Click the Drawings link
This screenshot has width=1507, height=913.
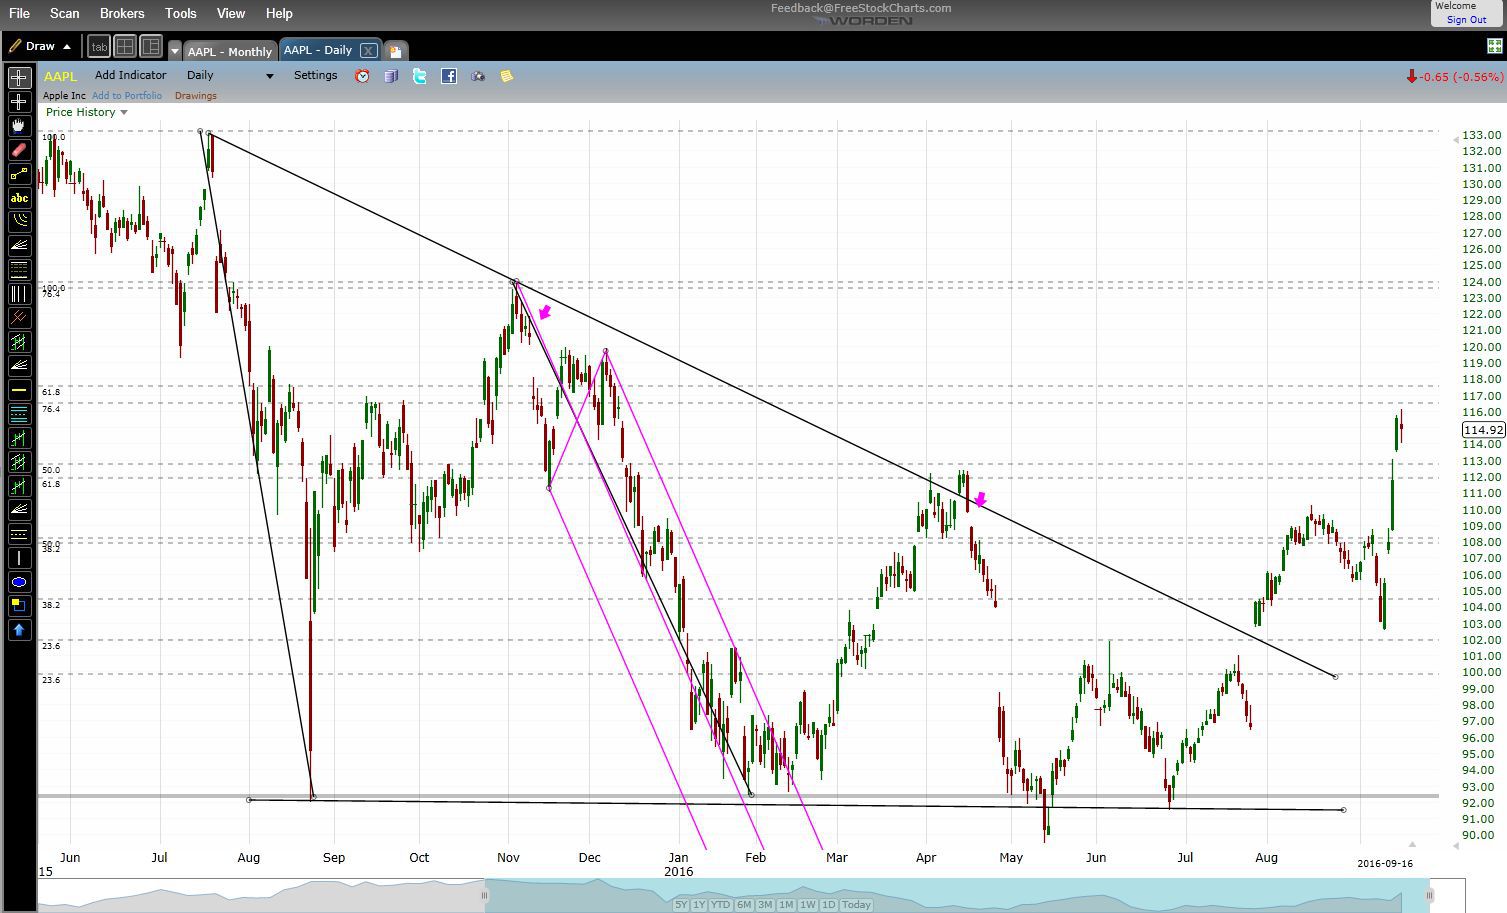pos(196,96)
